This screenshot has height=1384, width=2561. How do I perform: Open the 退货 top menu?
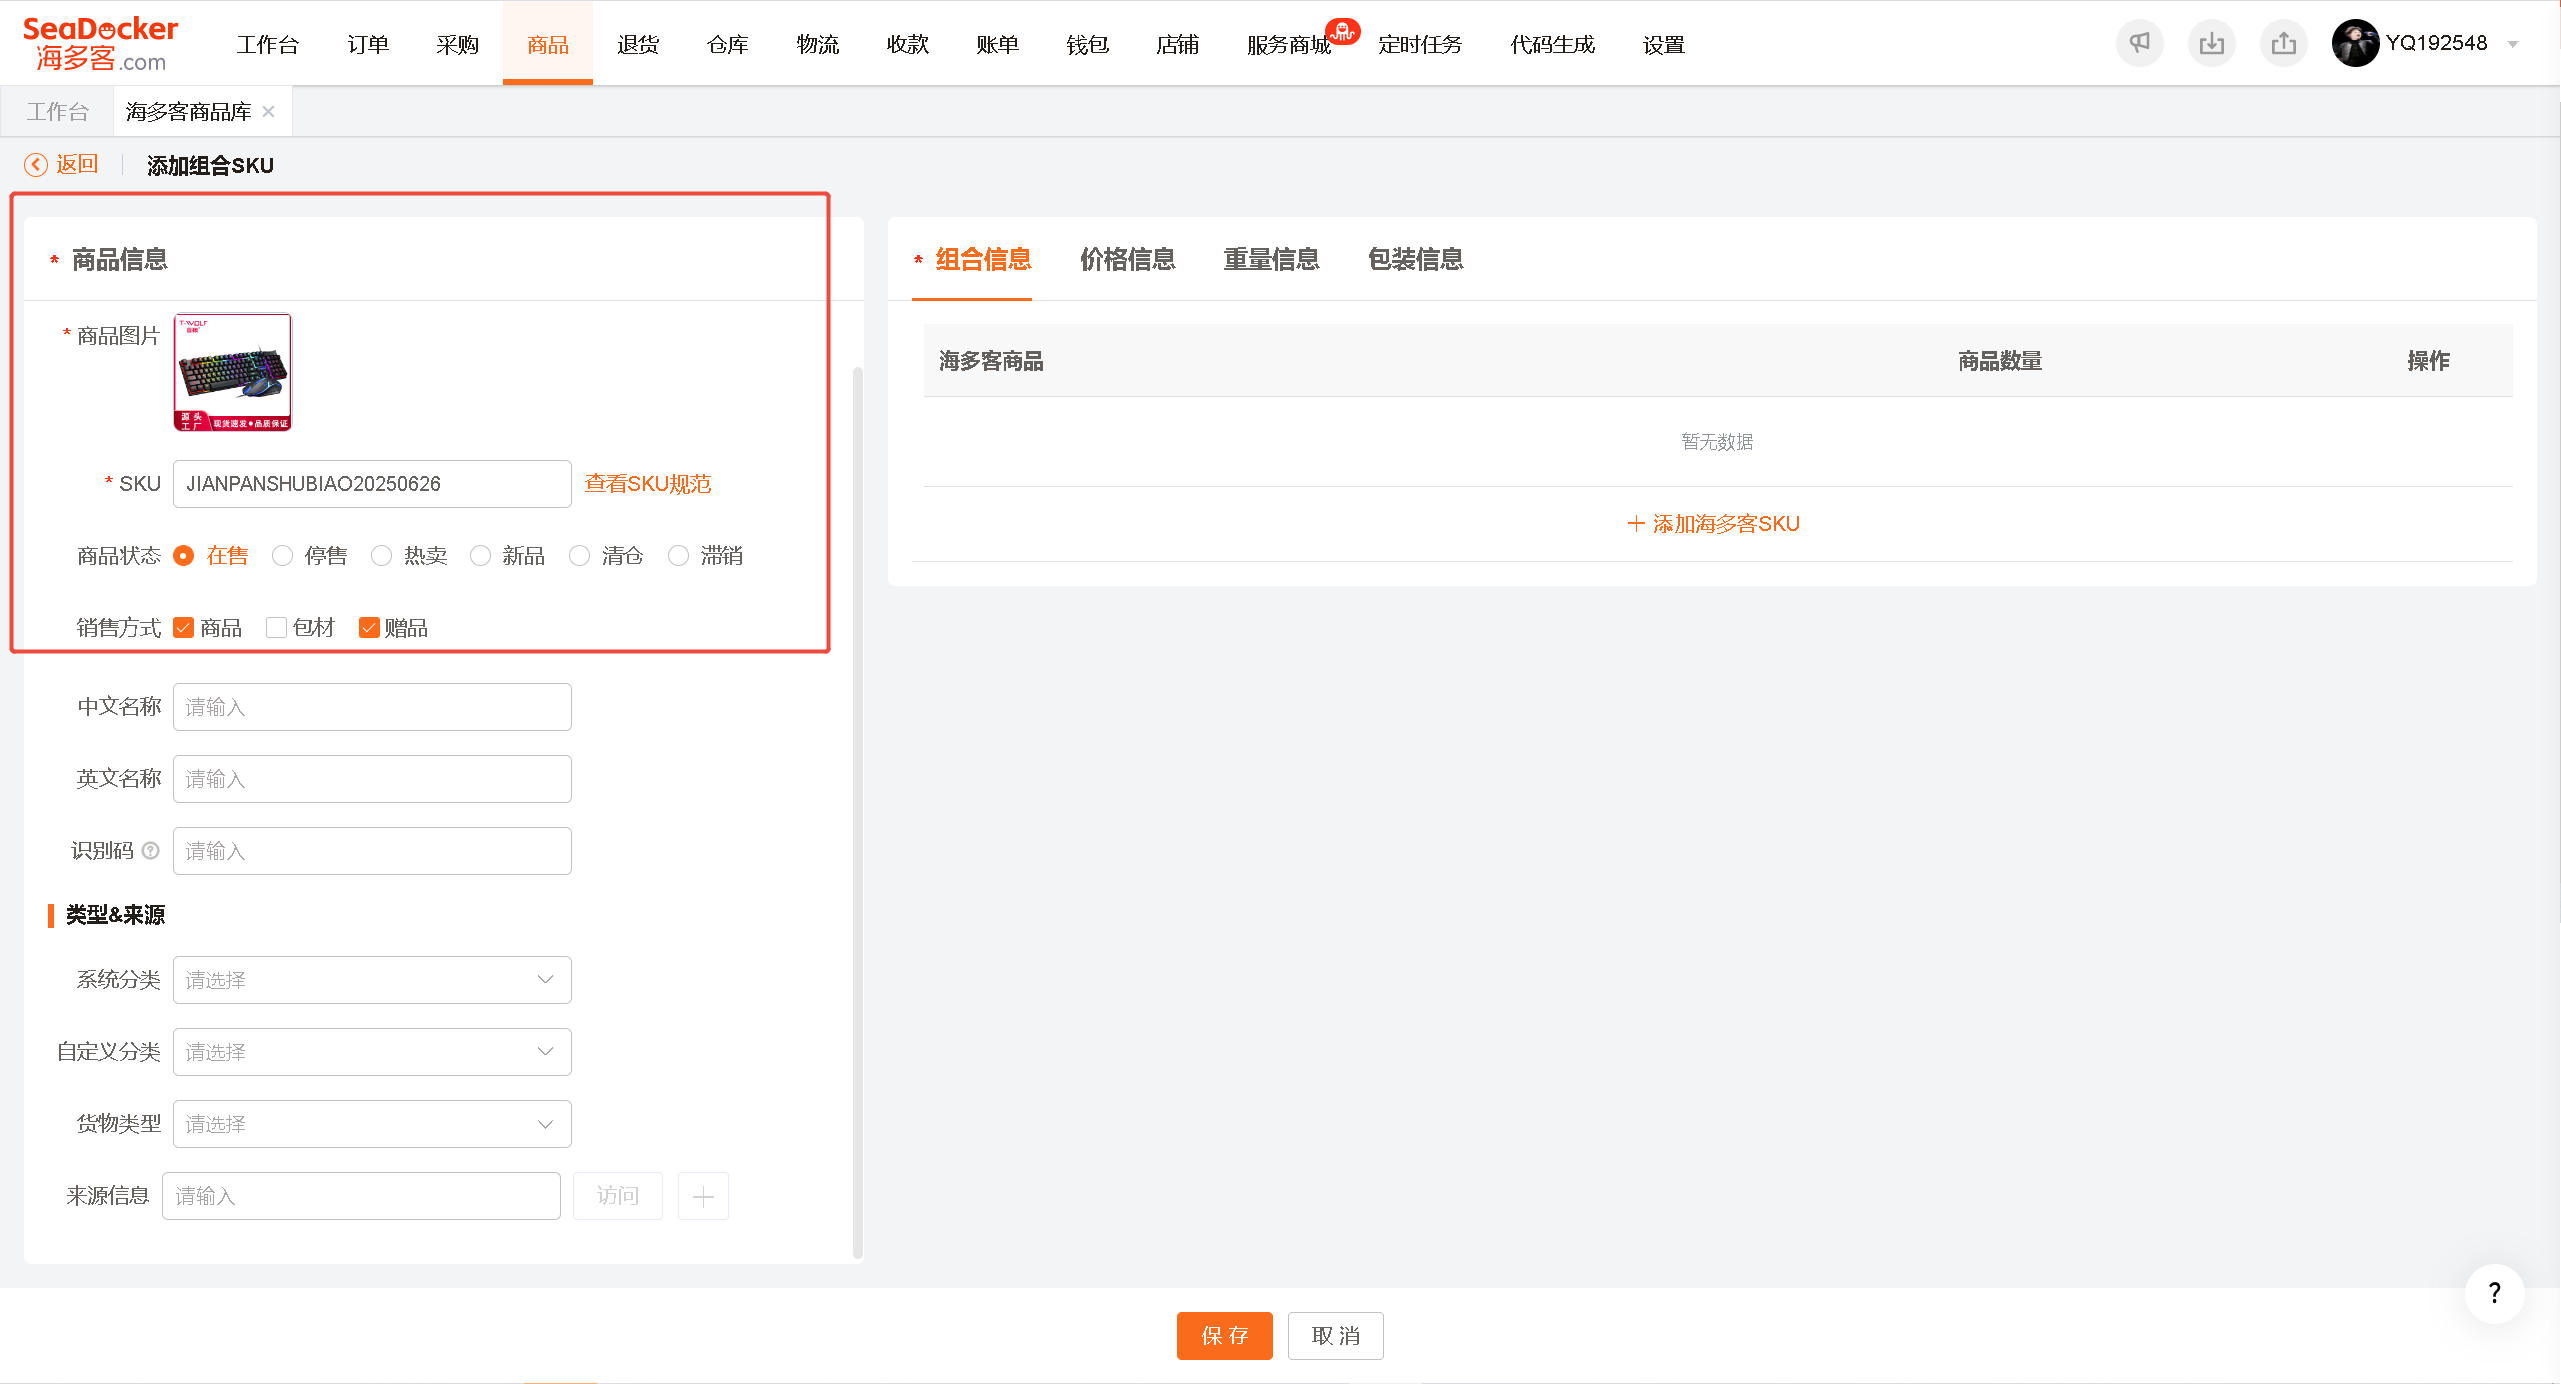(638, 44)
